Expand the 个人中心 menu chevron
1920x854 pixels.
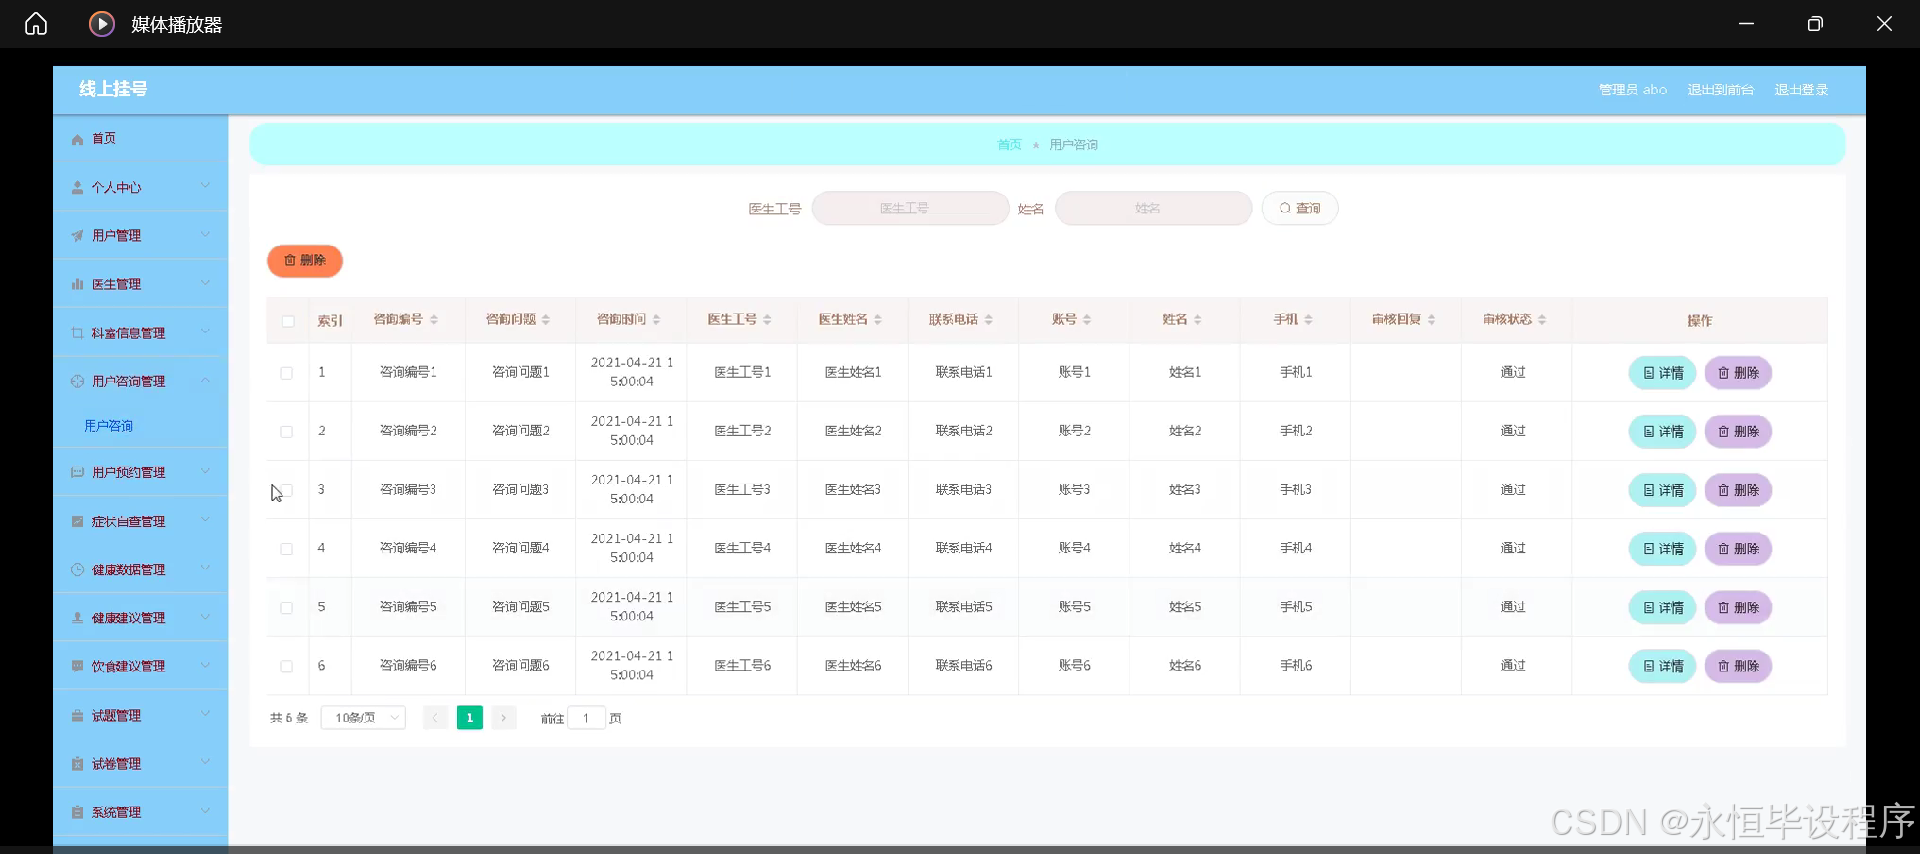205,186
